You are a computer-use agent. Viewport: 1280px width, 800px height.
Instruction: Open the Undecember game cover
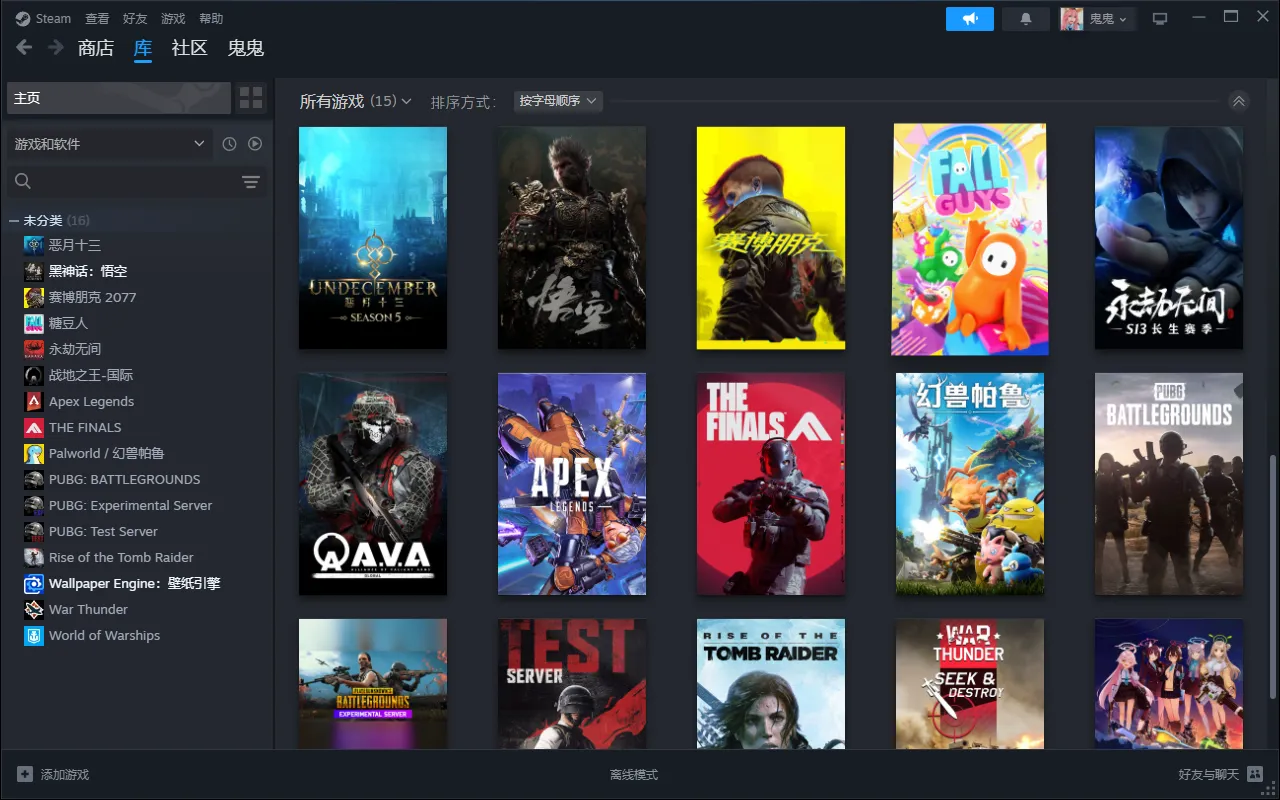pos(373,238)
